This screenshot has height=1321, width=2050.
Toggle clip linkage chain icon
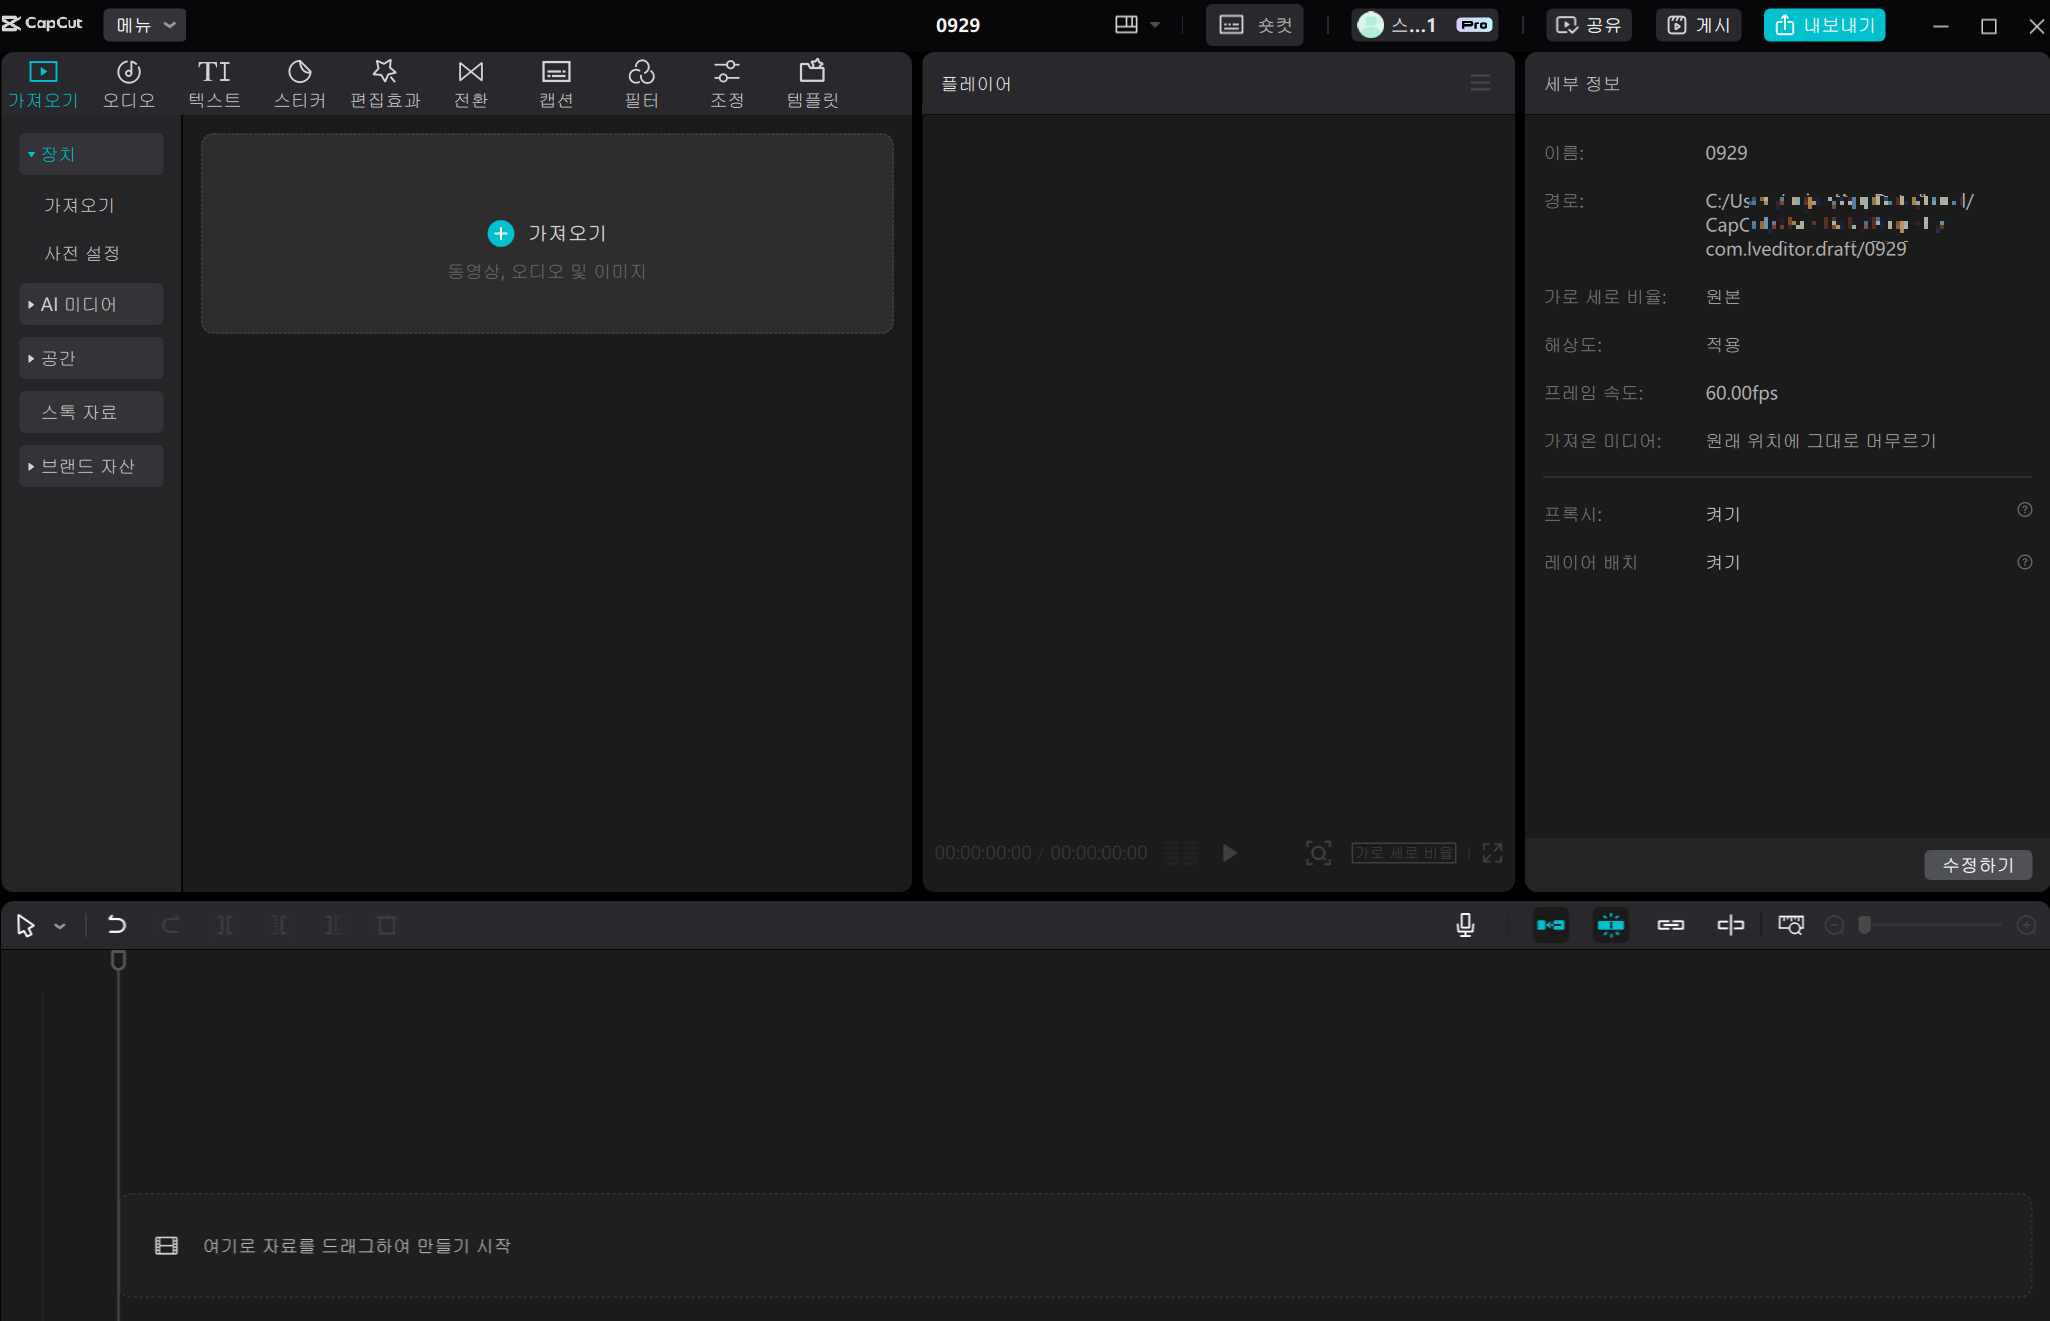[x=1670, y=925]
